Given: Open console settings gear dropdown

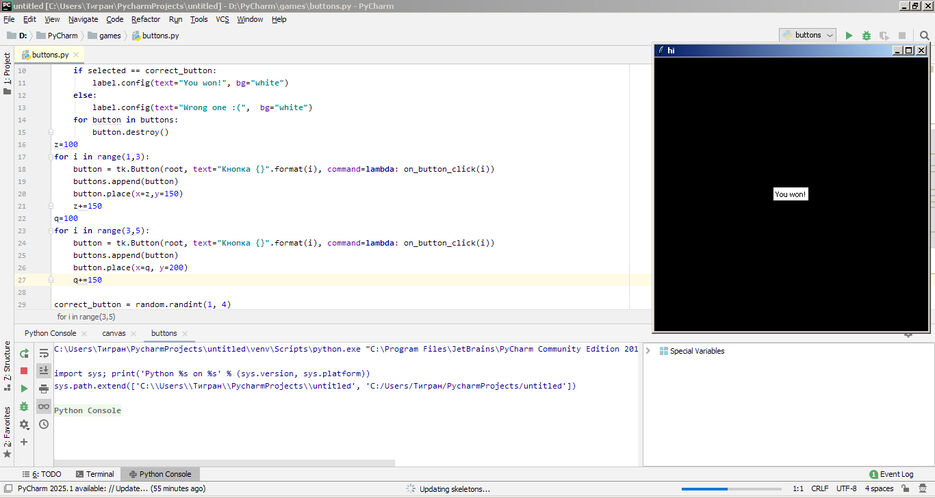Looking at the screenshot, I should coord(24,424).
